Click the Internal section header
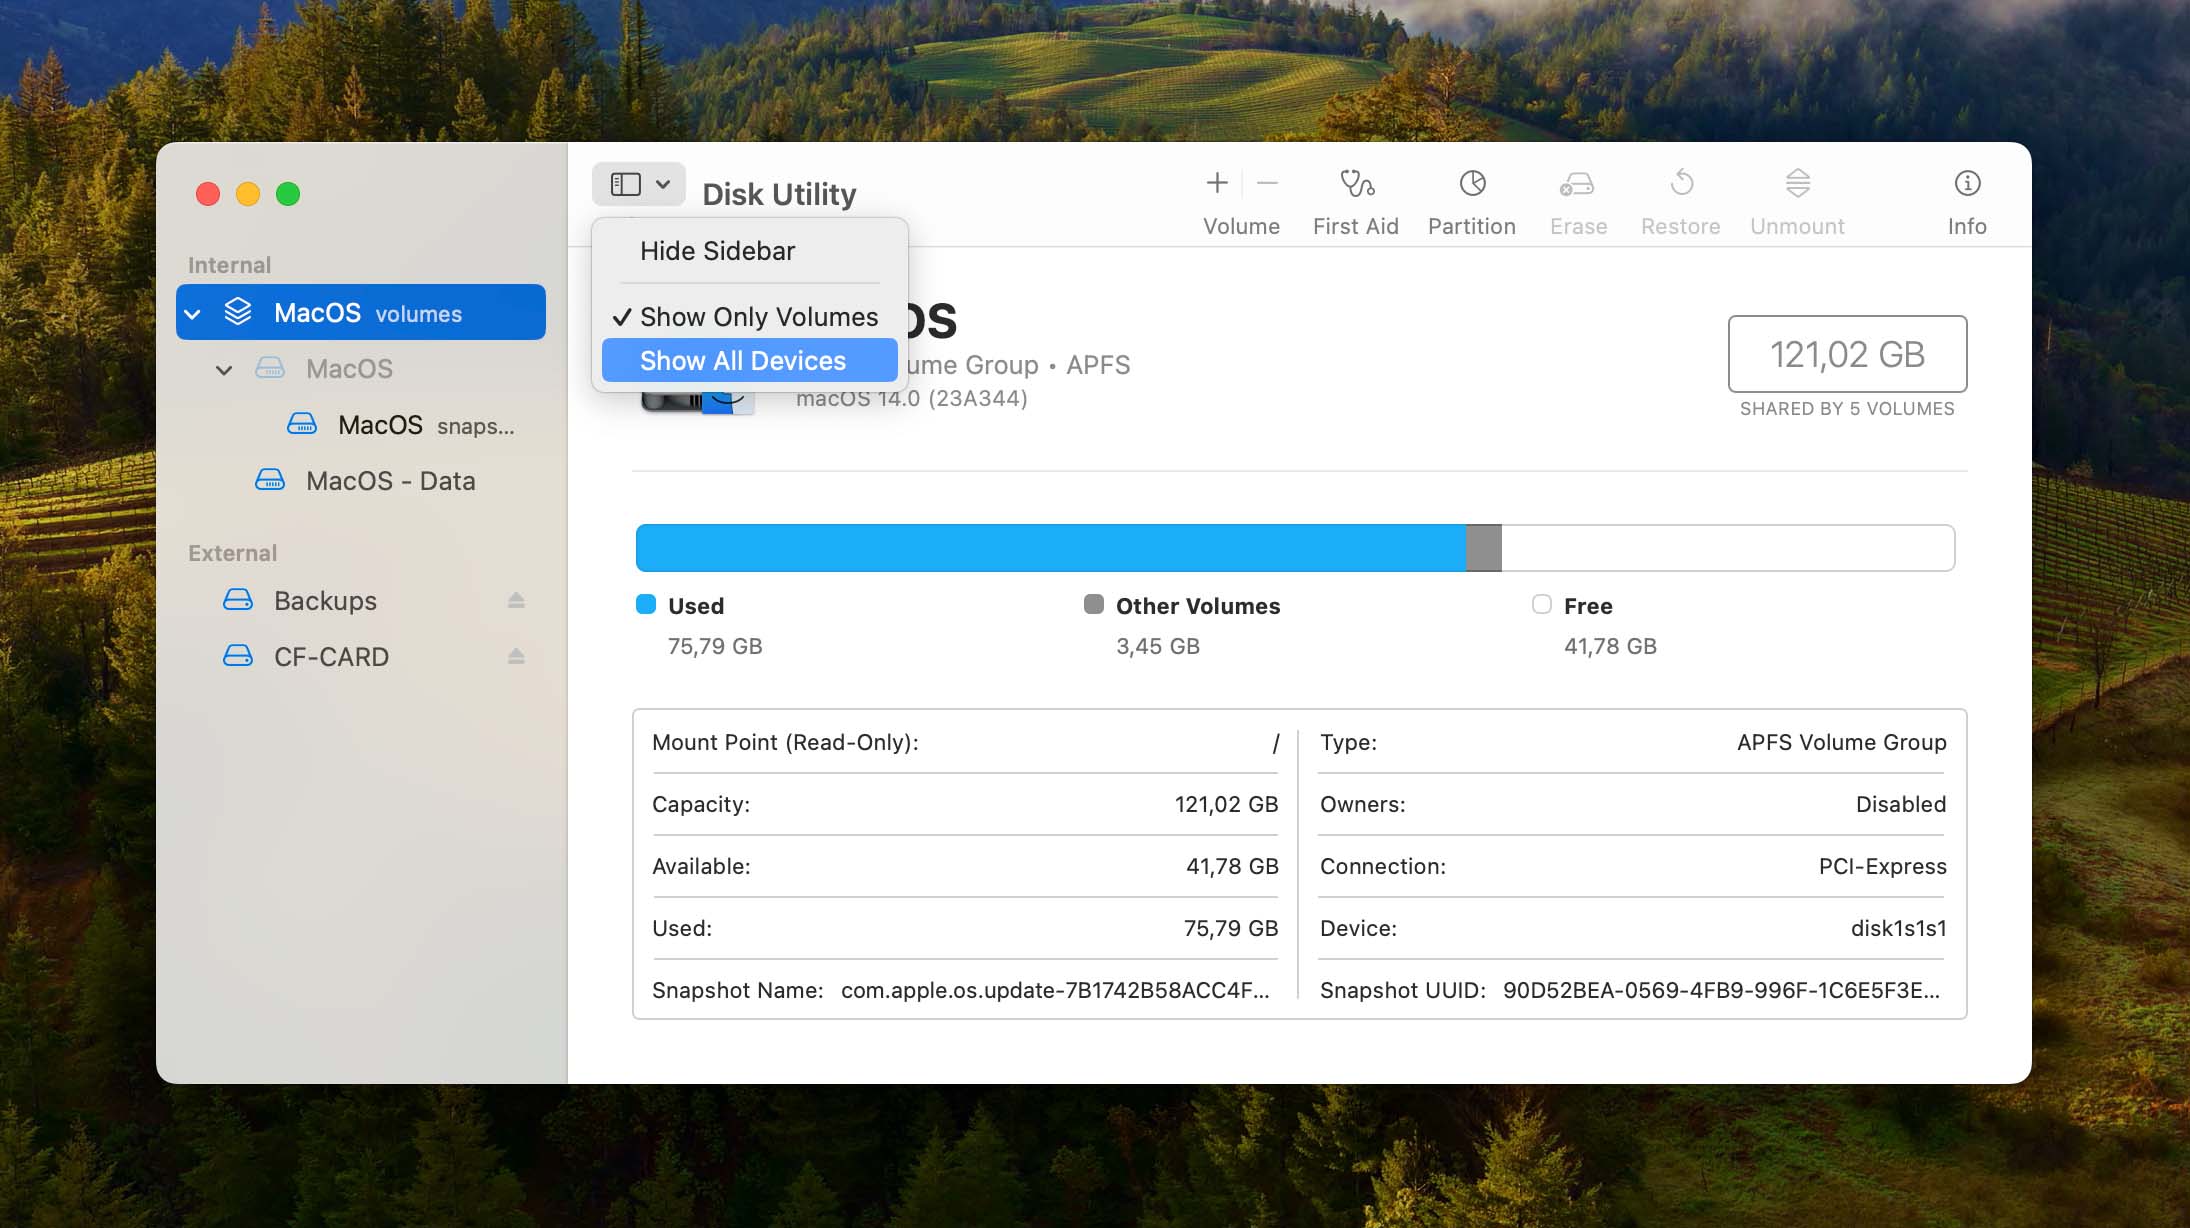The height and width of the screenshot is (1228, 2190). pos(229,265)
